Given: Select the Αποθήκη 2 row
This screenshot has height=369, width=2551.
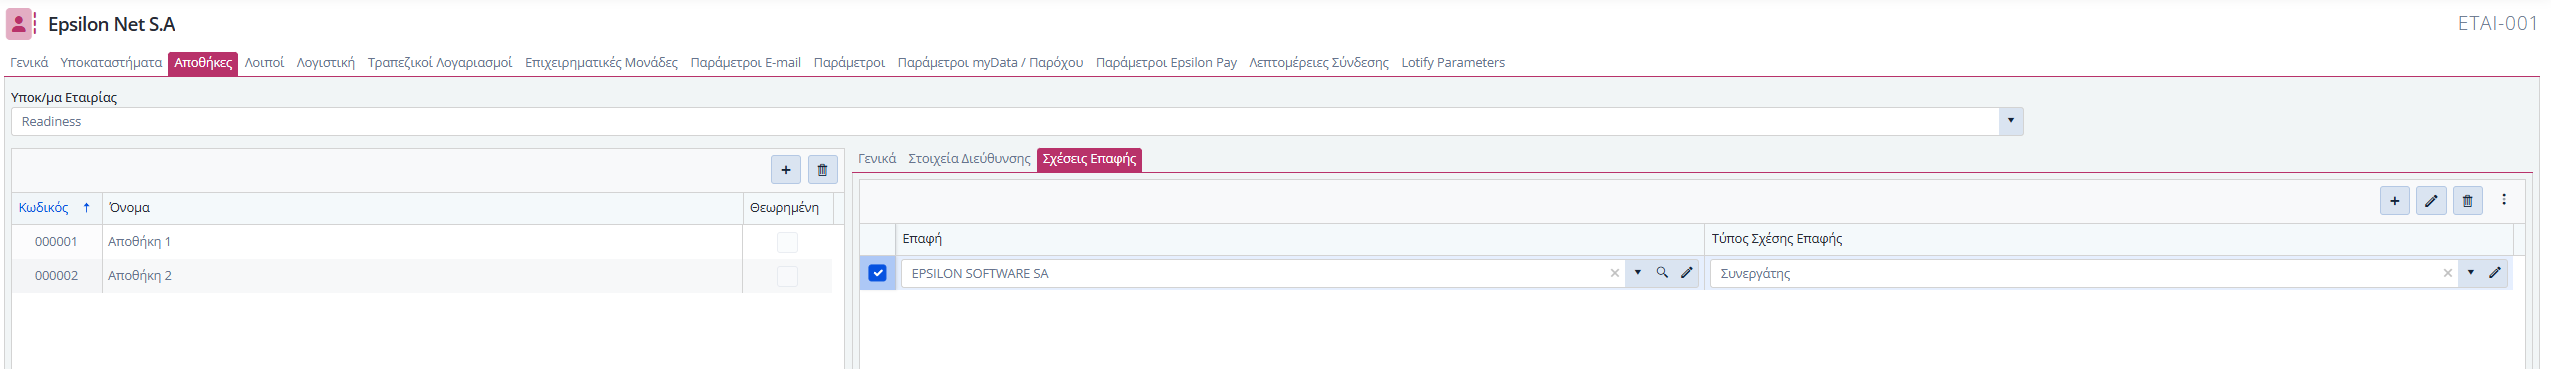Looking at the screenshot, I should [x=422, y=276].
